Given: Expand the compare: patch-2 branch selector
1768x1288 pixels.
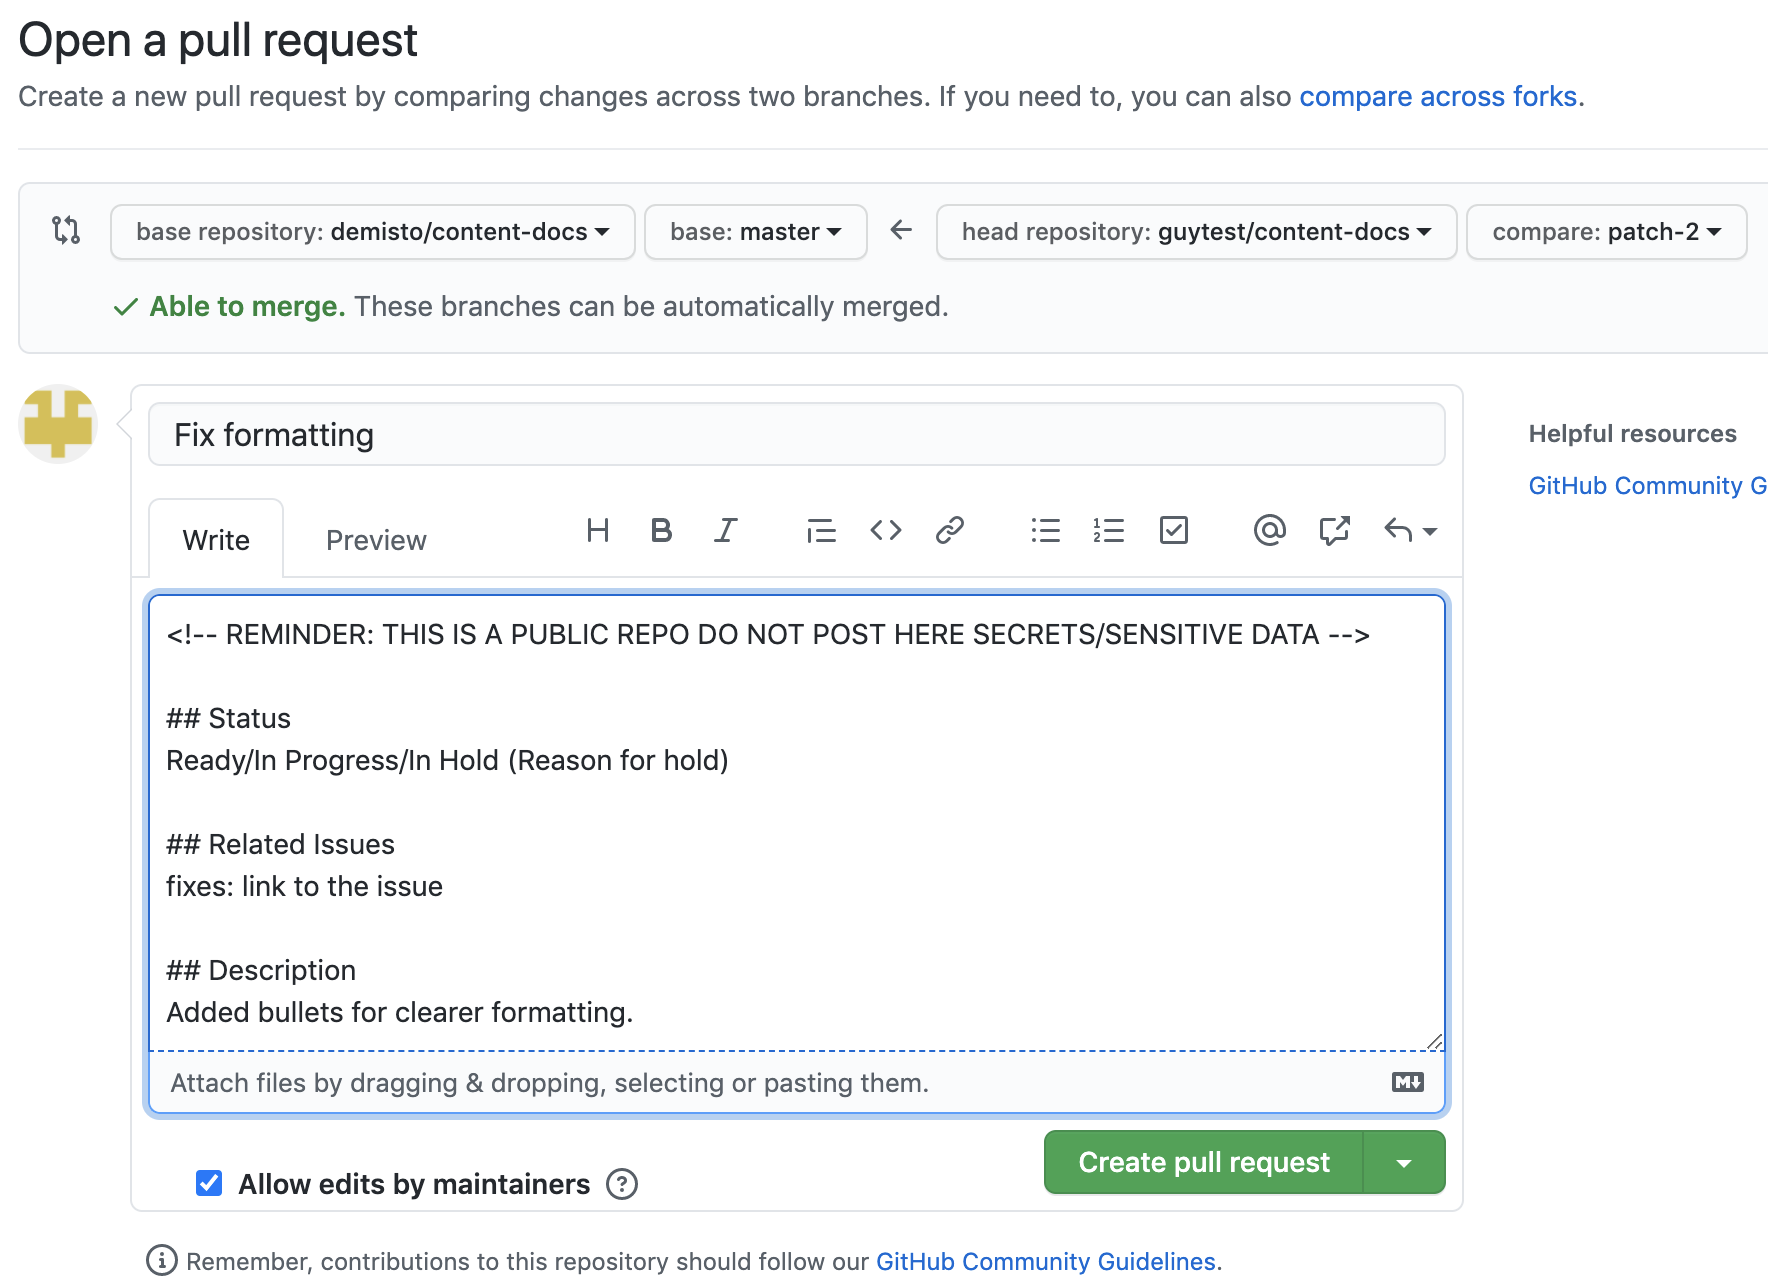Looking at the screenshot, I should [x=1606, y=232].
